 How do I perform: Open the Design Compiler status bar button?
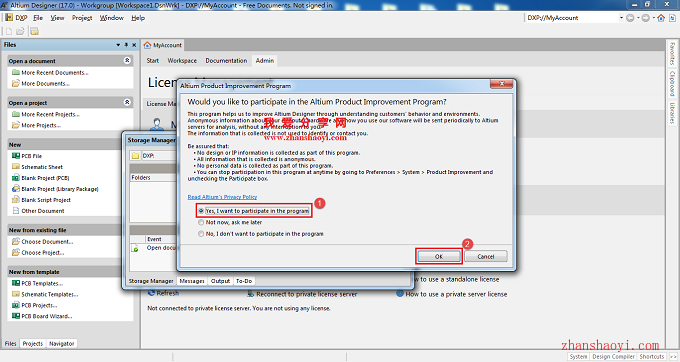[613, 356]
